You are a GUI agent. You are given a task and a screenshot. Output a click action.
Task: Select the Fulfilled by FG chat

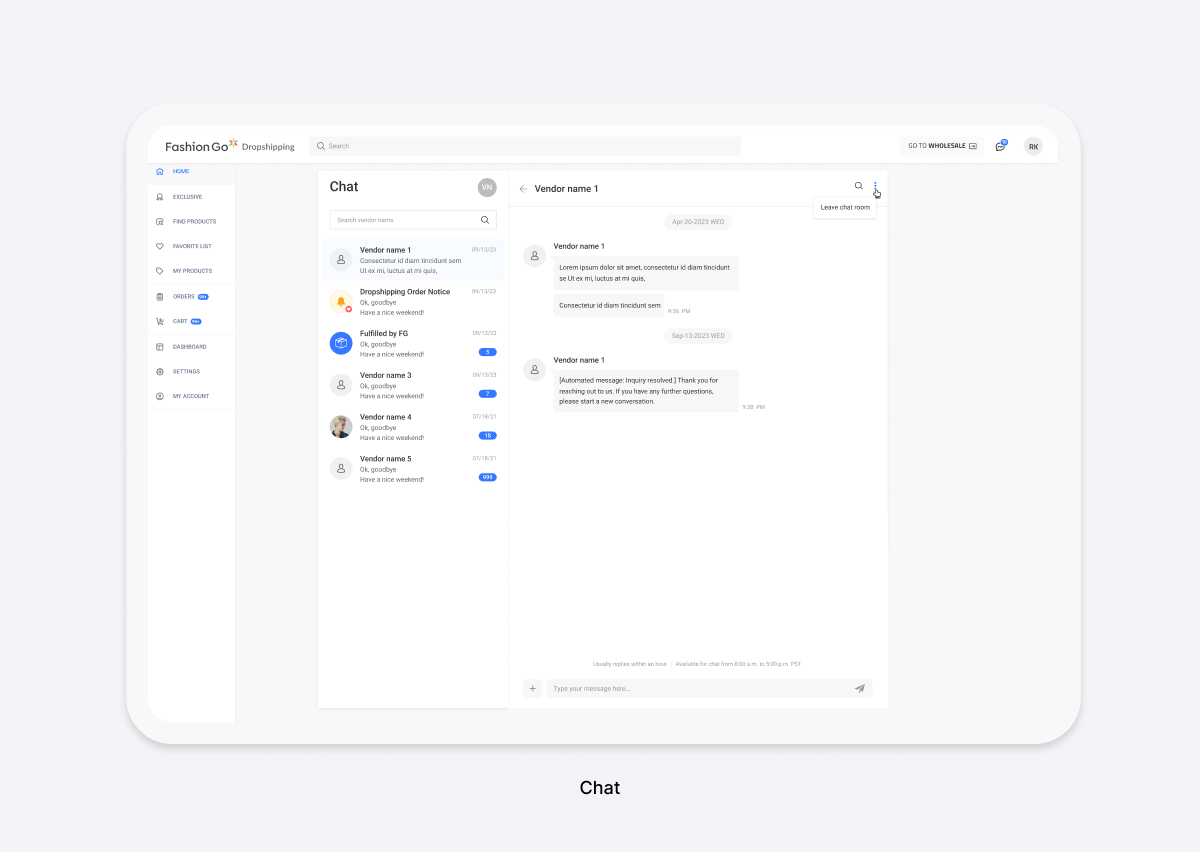click(x=413, y=343)
